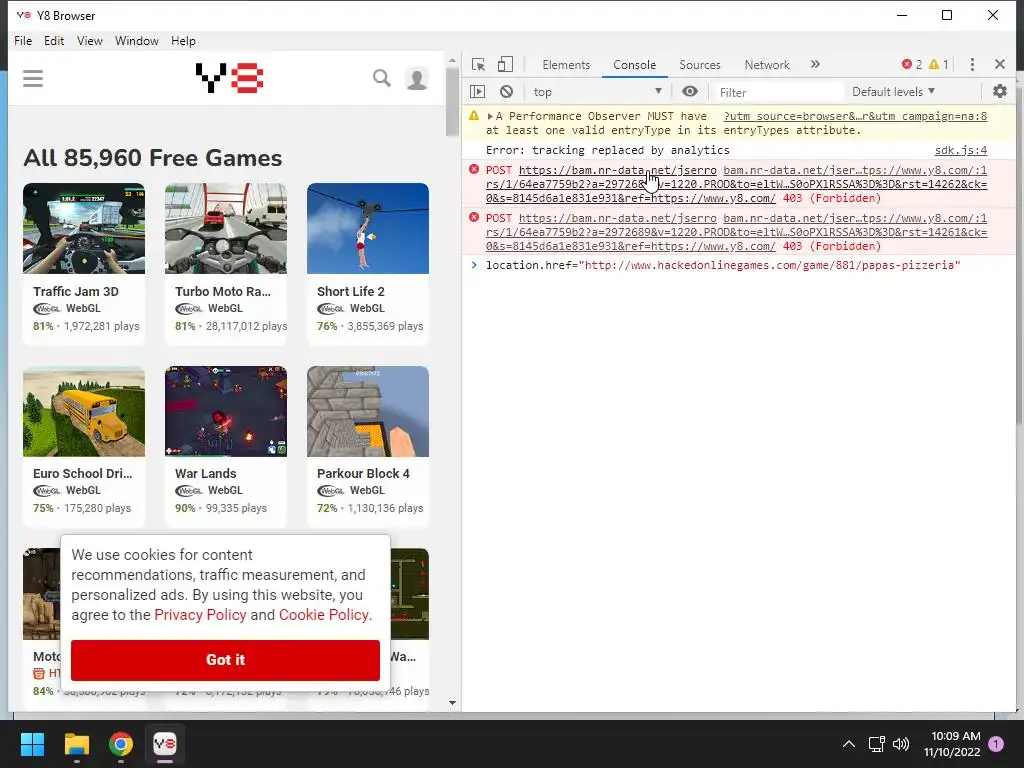This screenshot has height=768, width=1024.
Task: Open the notification badge in taskbar
Action: point(996,744)
